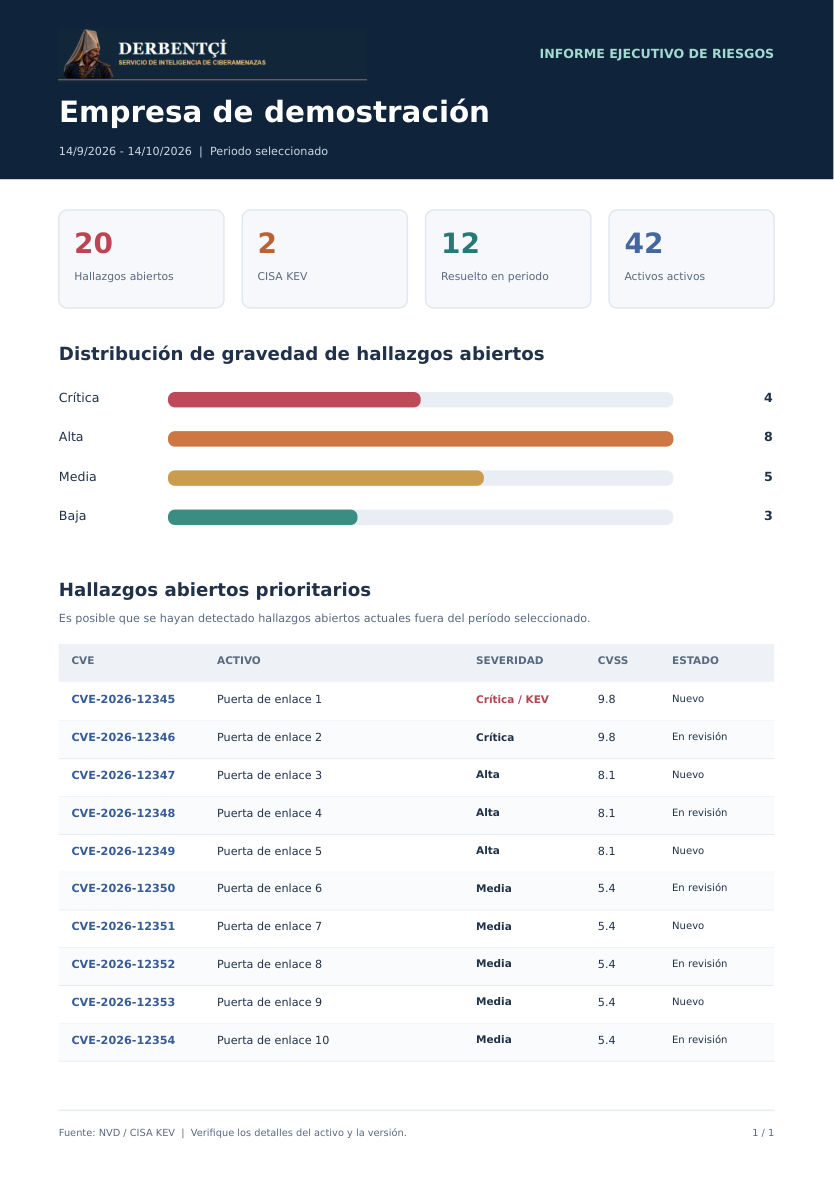
Task: Click the CVSS 9.8 of CVE-2026-12345
Action: point(606,699)
